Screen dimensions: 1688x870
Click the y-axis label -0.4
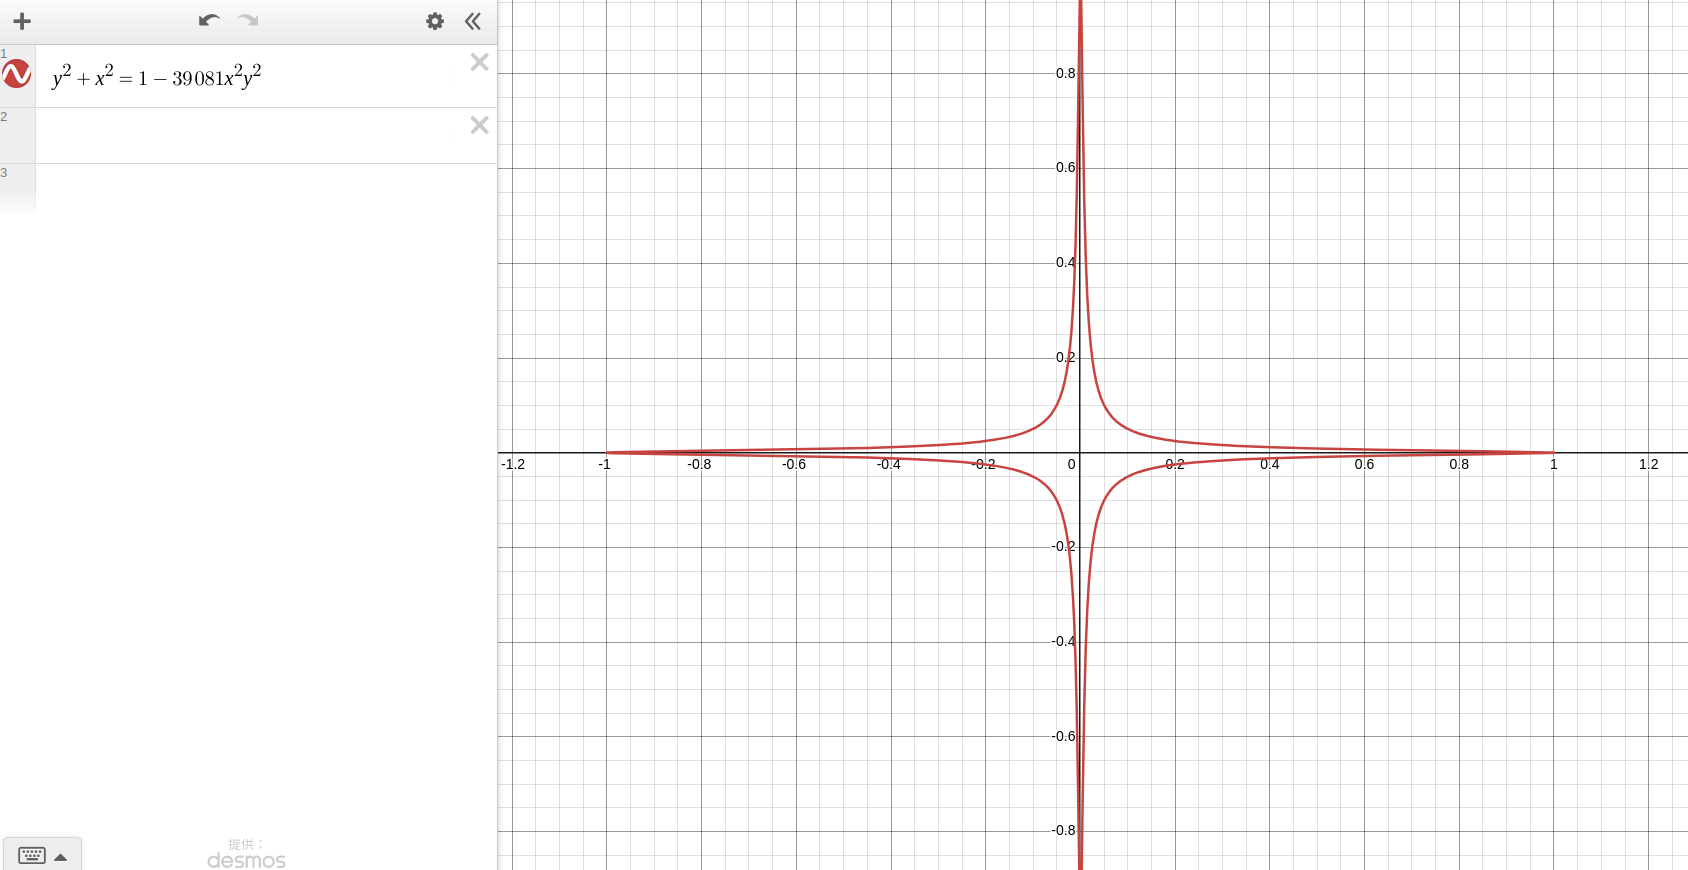[1064, 641]
